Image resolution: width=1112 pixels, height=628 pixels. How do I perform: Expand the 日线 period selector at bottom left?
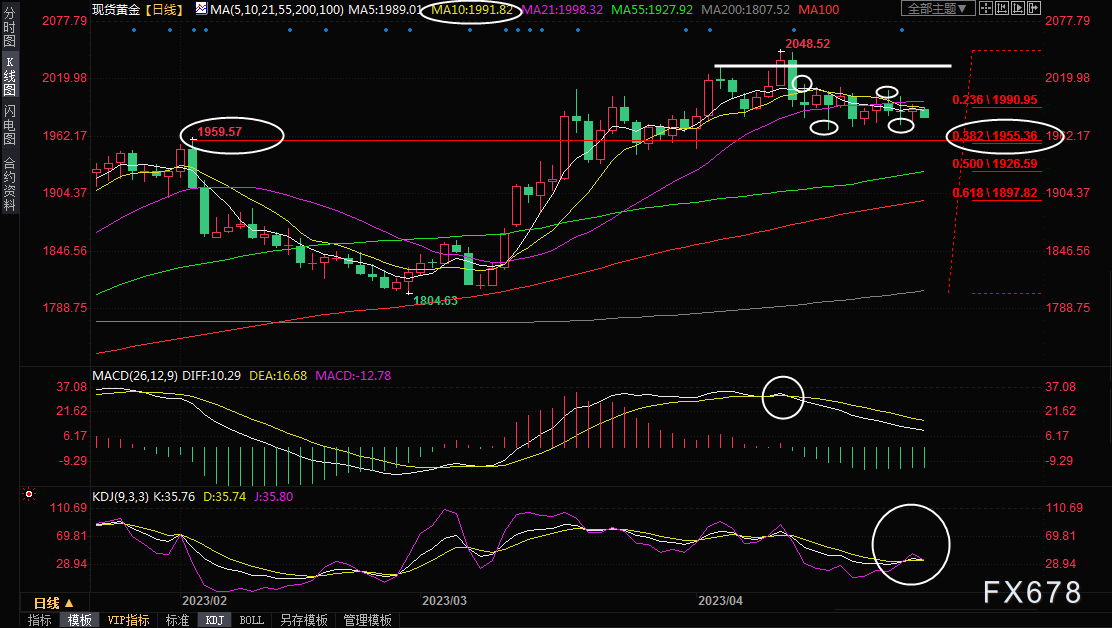point(53,603)
